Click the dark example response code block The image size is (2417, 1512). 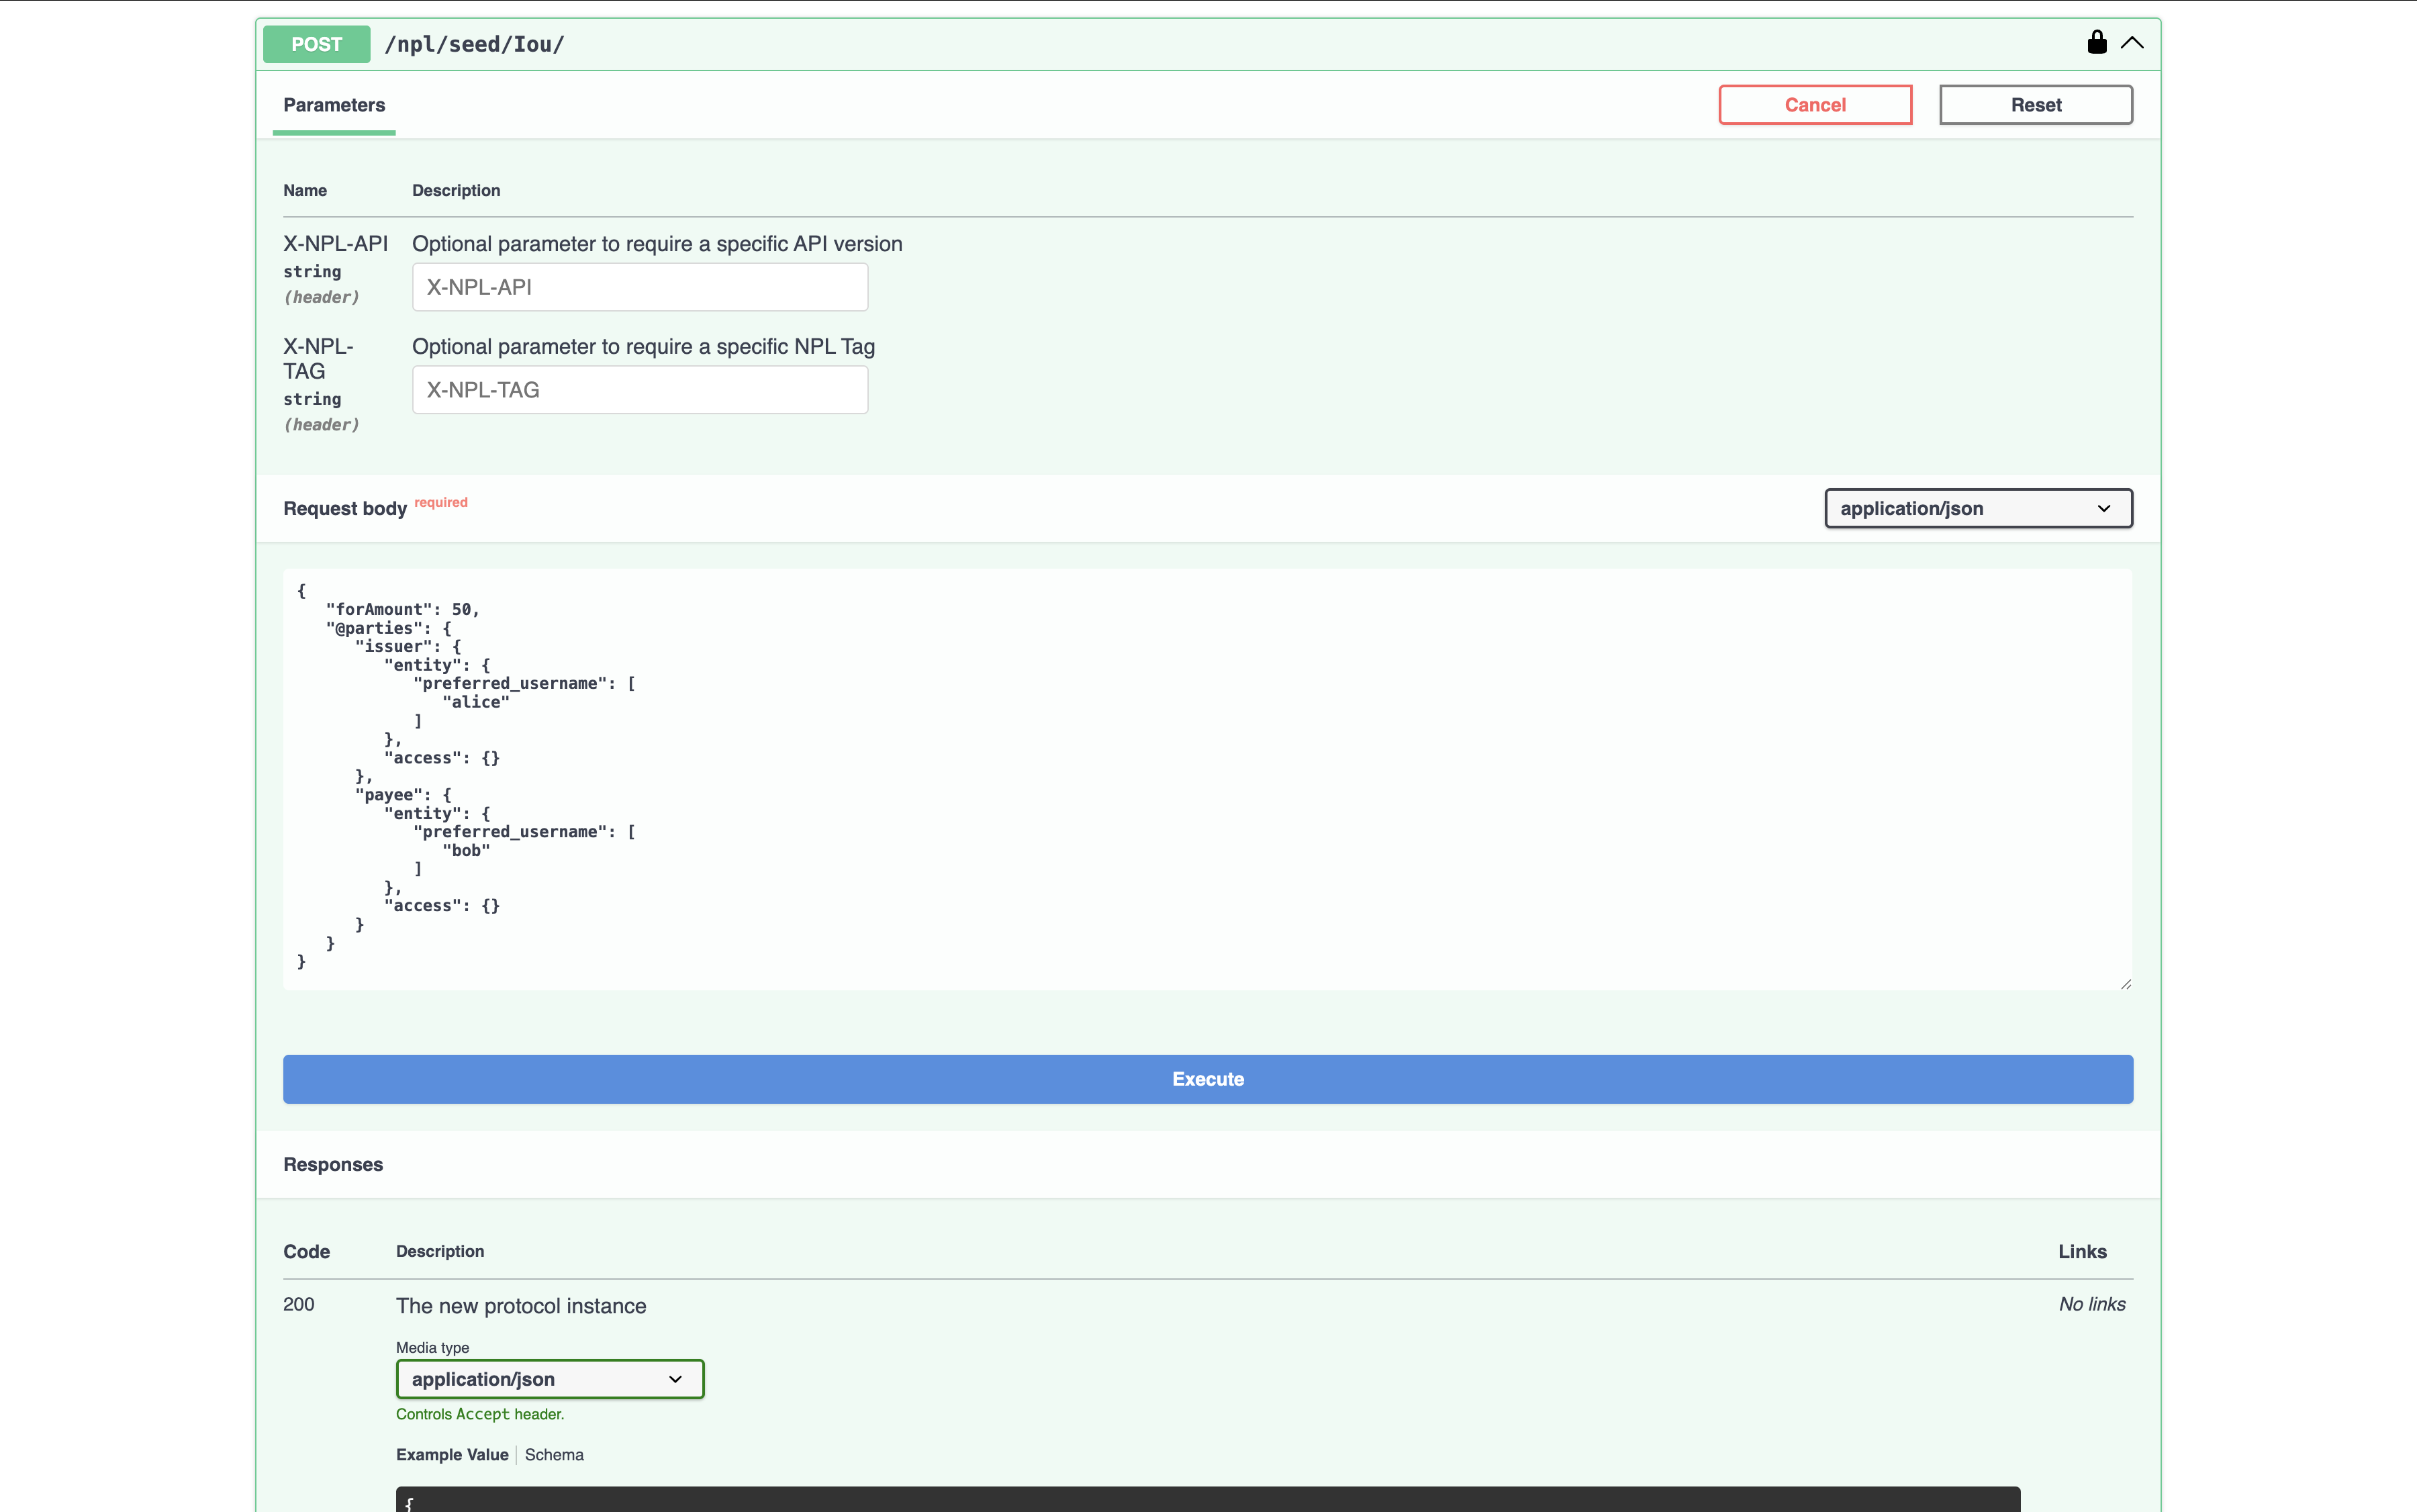click(x=1207, y=1499)
